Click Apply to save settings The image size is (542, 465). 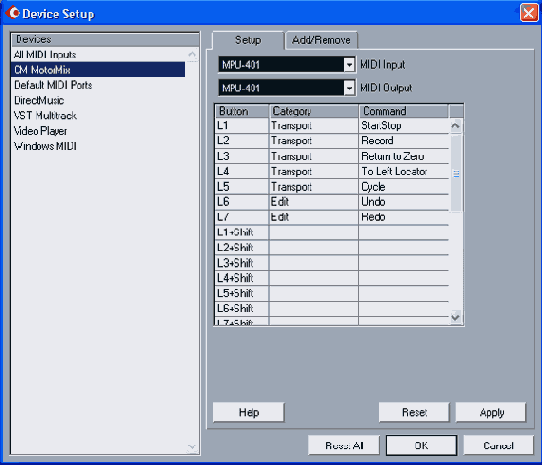pyautogui.click(x=491, y=412)
